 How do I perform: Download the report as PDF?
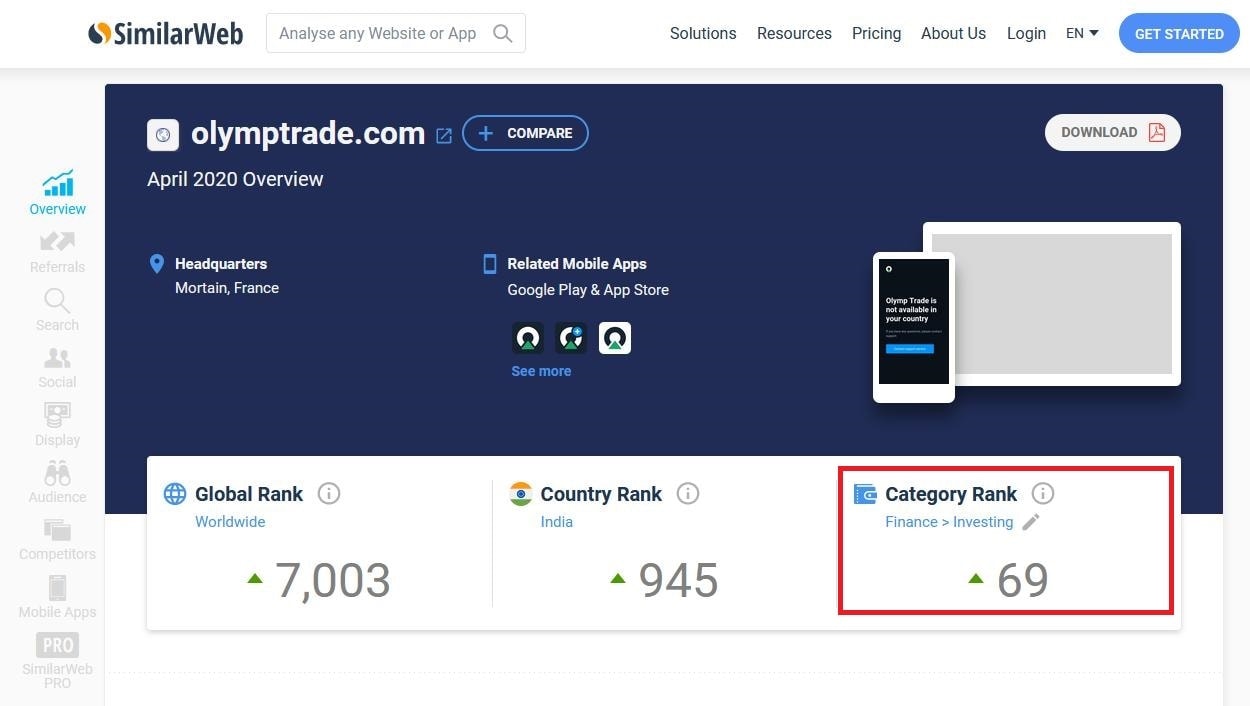click(1113, 132)
